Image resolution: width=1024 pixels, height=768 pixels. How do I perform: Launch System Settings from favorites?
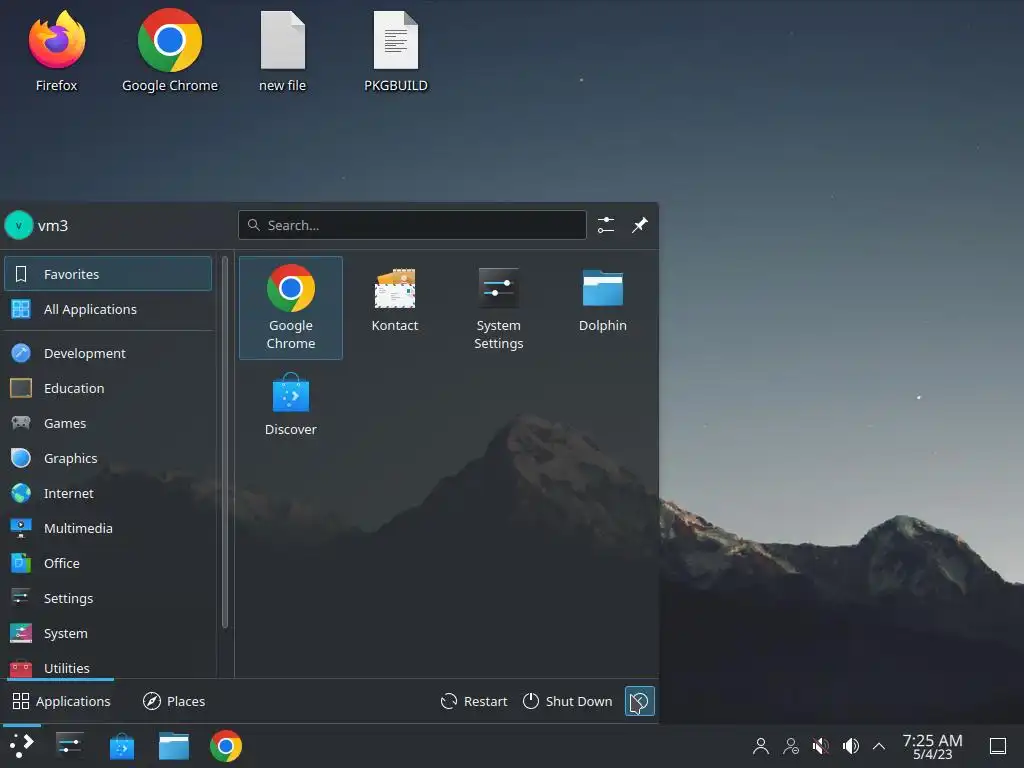[498, 308]
